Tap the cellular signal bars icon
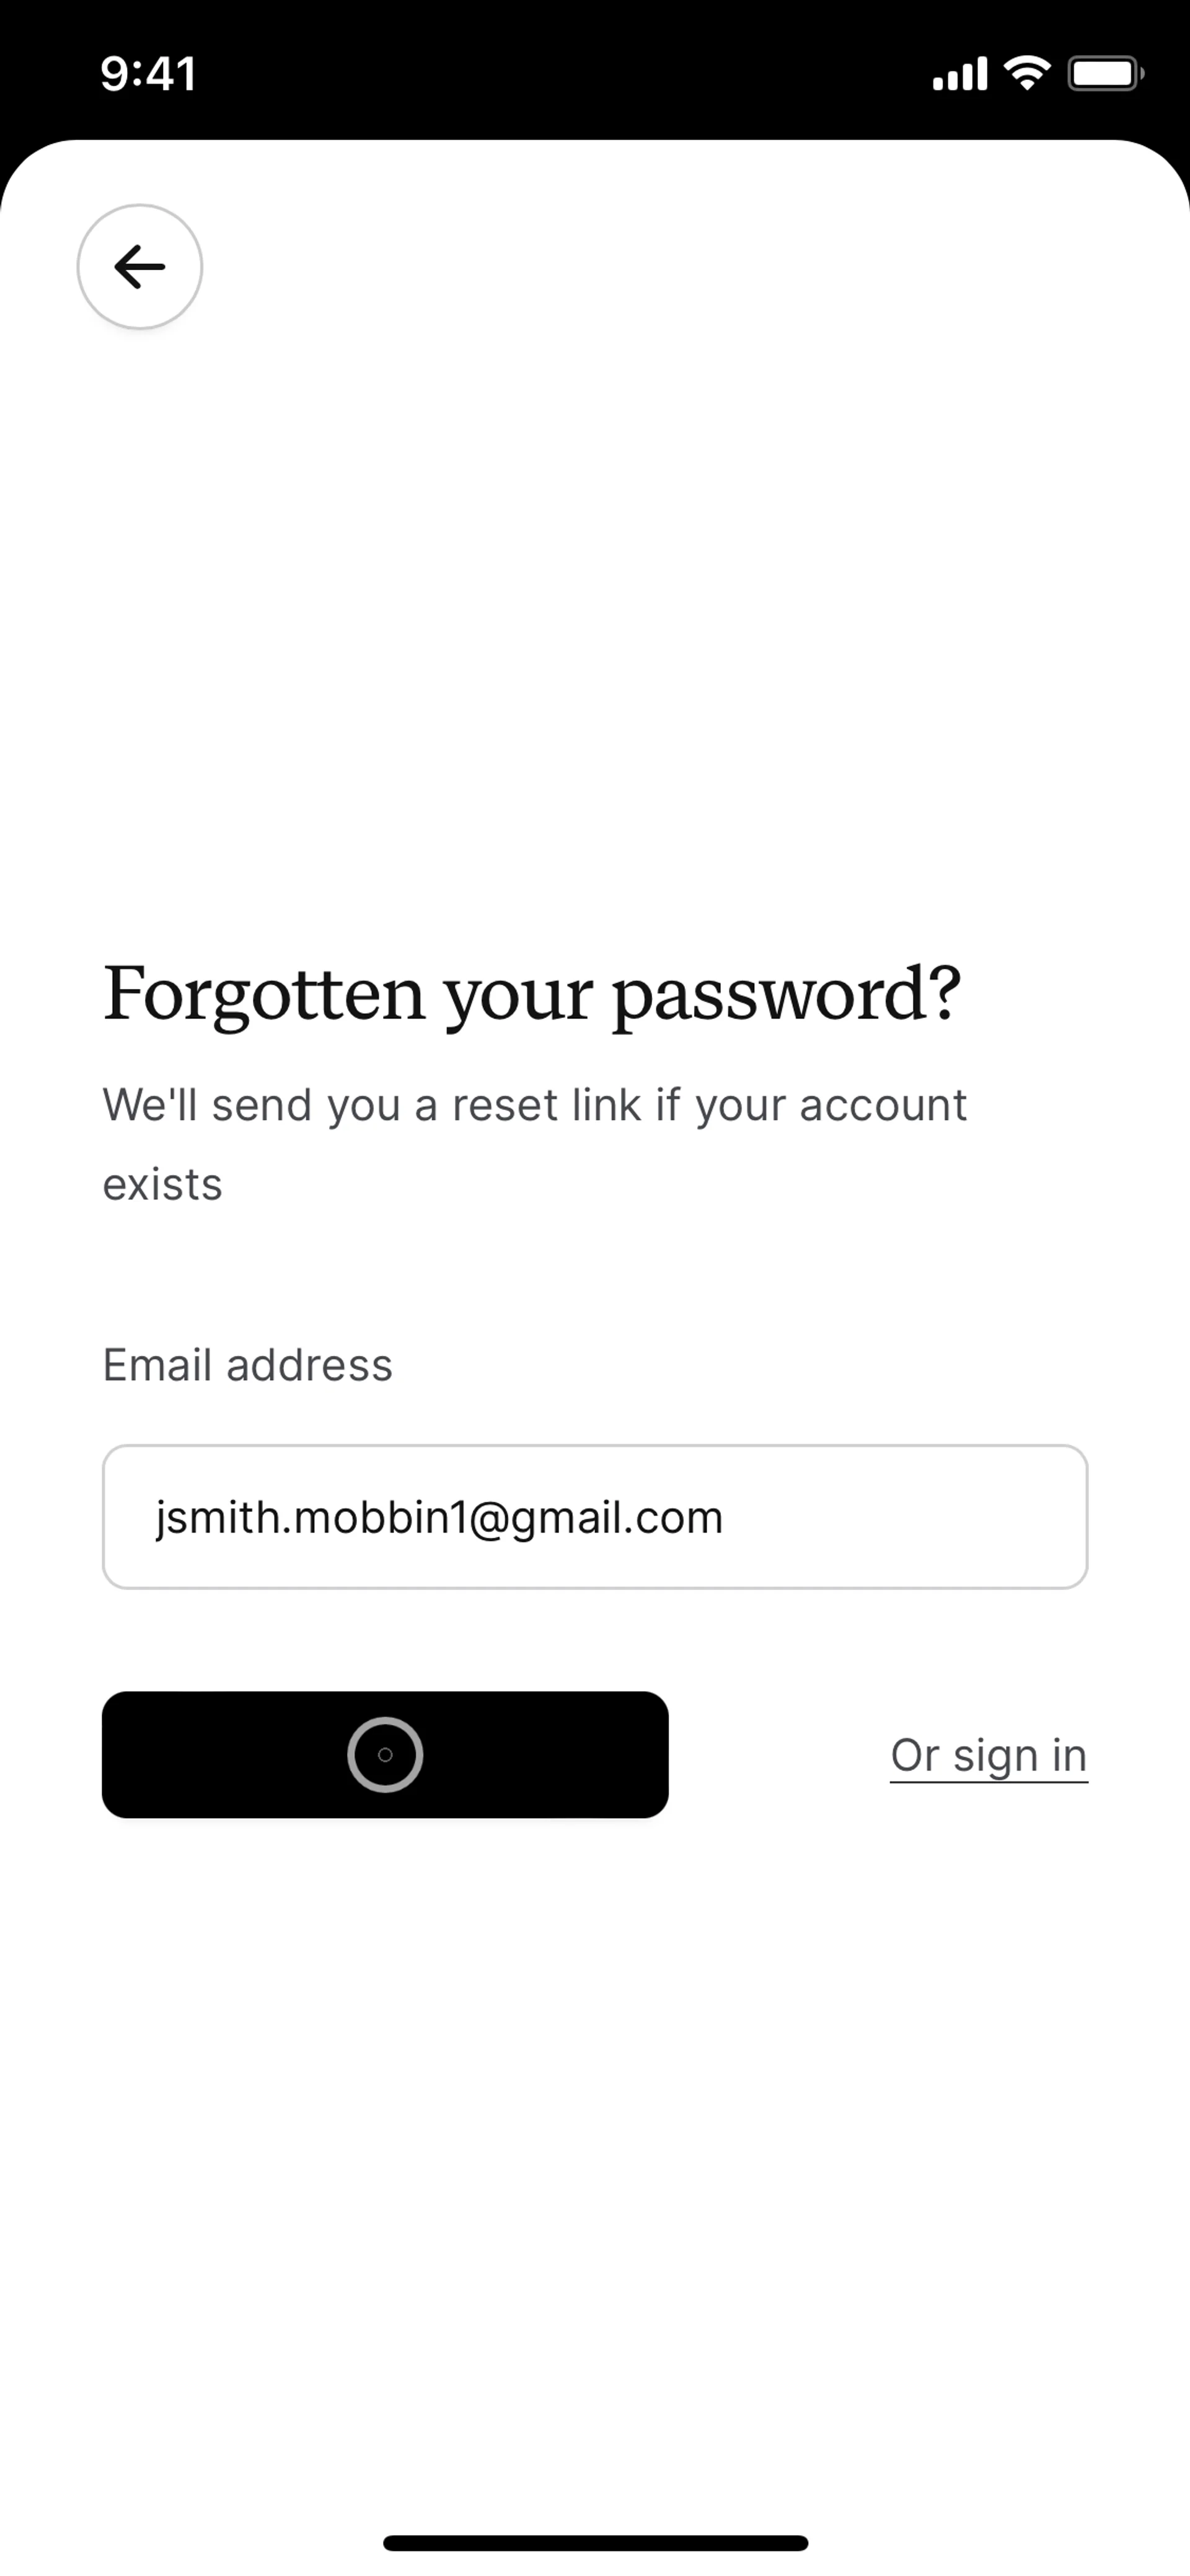The image size is (1190, 2576). point(959,74)
